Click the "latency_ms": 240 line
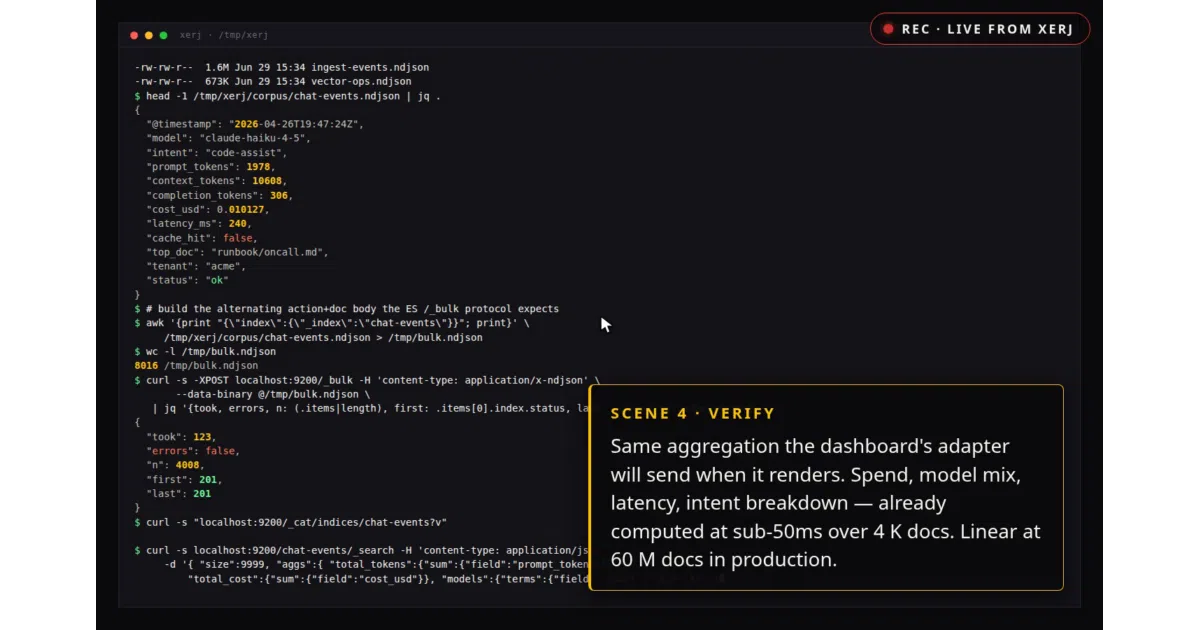Image resolution: width=1200 pixels, height=630 pixels. pos(200,223)
